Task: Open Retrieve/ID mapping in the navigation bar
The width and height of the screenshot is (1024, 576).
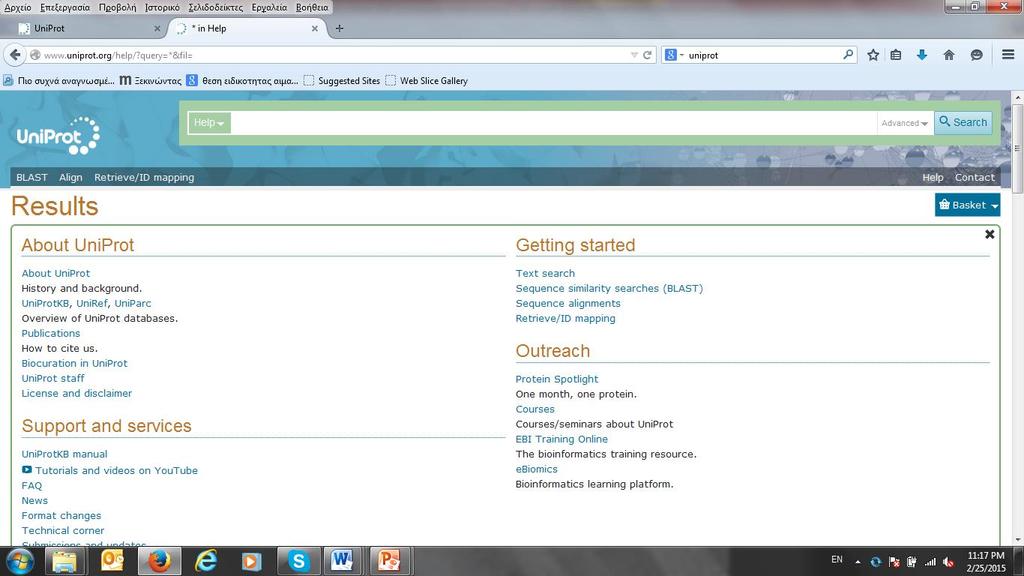Action: click(144, 177)
